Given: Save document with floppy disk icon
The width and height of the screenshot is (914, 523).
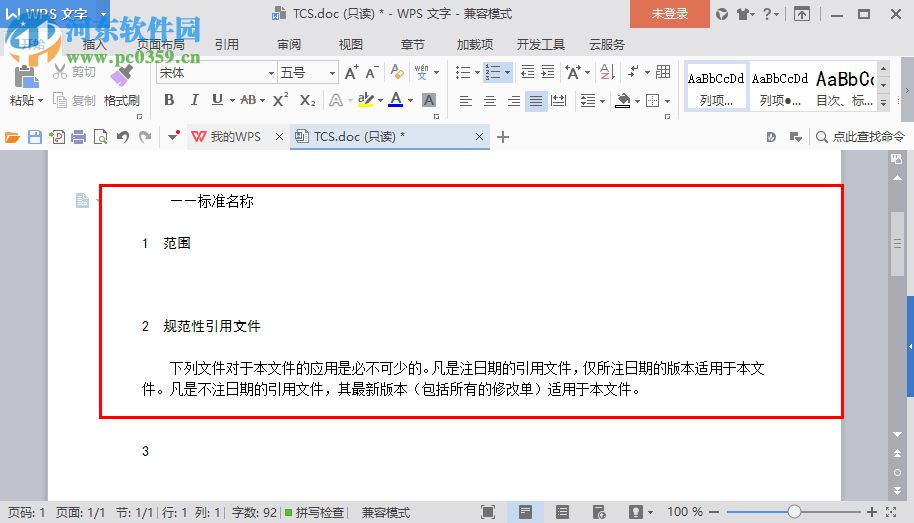Looking at the screenshot, I should 35,137.
